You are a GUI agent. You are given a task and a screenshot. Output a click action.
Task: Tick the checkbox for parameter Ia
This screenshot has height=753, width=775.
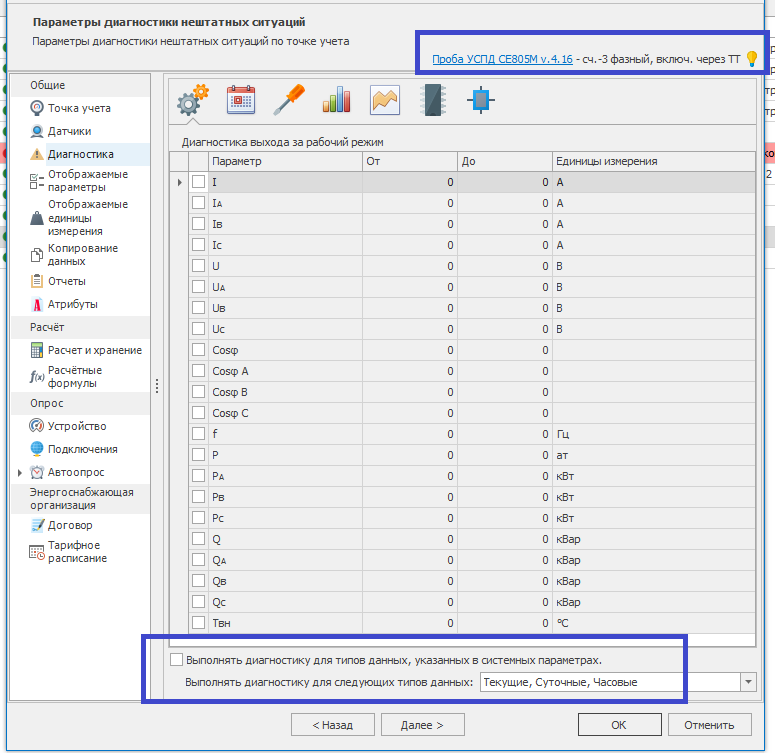click(198, 203)
